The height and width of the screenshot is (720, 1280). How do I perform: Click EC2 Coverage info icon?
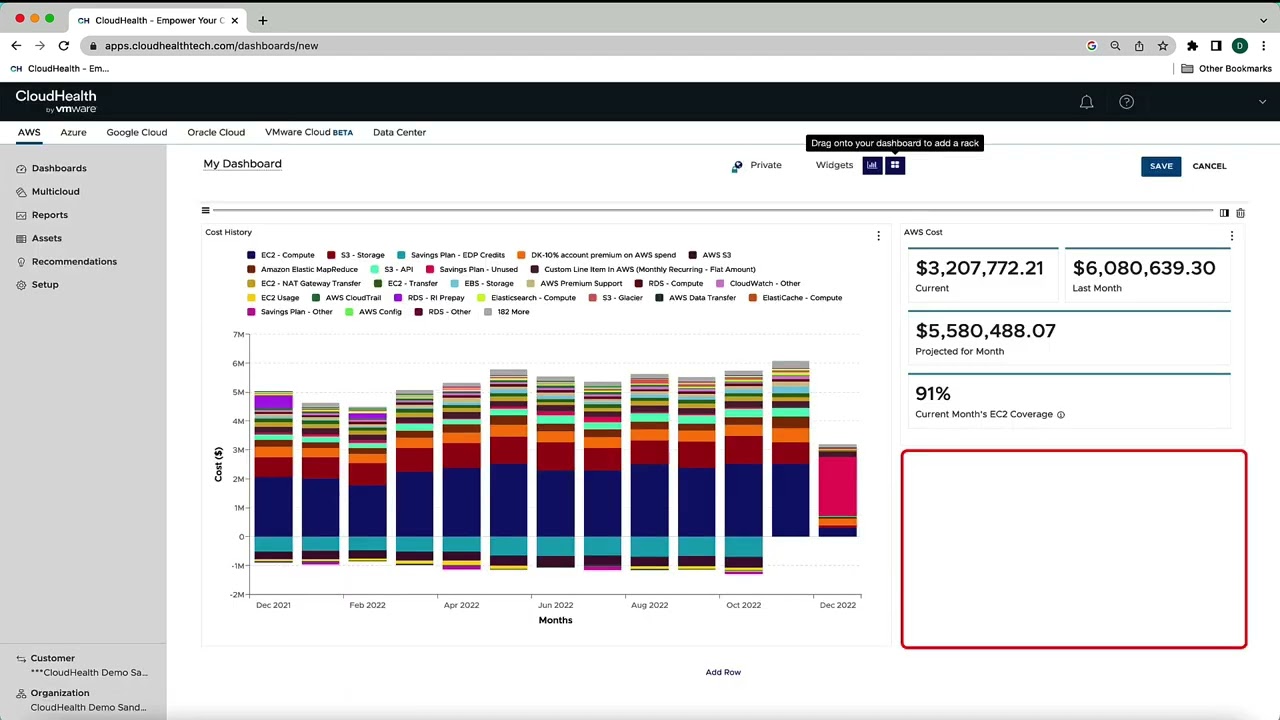1061,414
